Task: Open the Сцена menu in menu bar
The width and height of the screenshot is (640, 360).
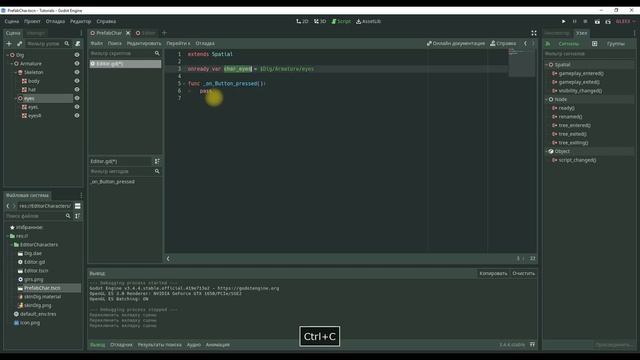Action: point(12,21)
